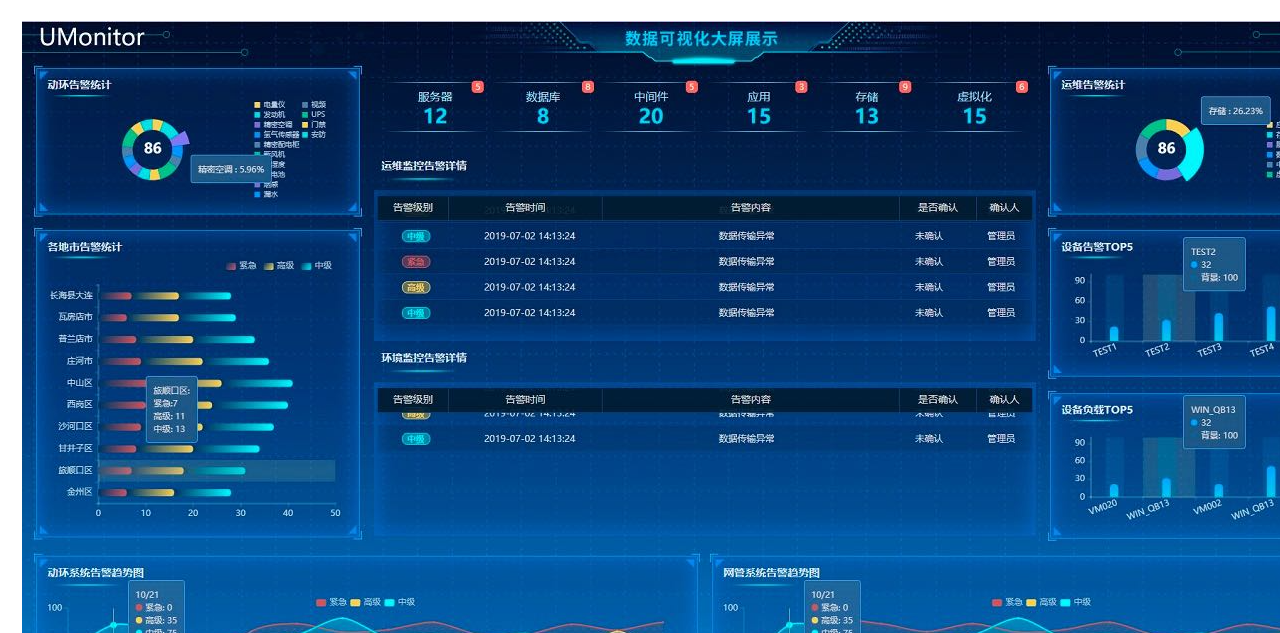This screenshot has height=633, width=1280.
Task: Toggle 中级 legend in 各地市告警统计 chart
Action: [x=316, y=266]
